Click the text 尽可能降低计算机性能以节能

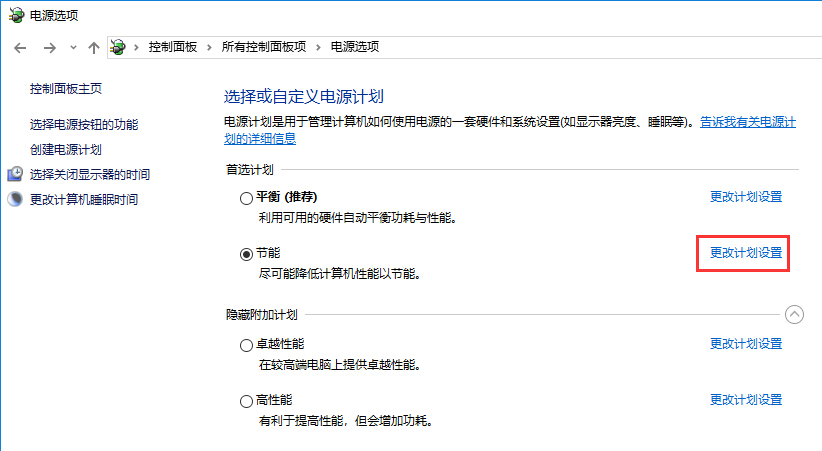pos(340,274)
